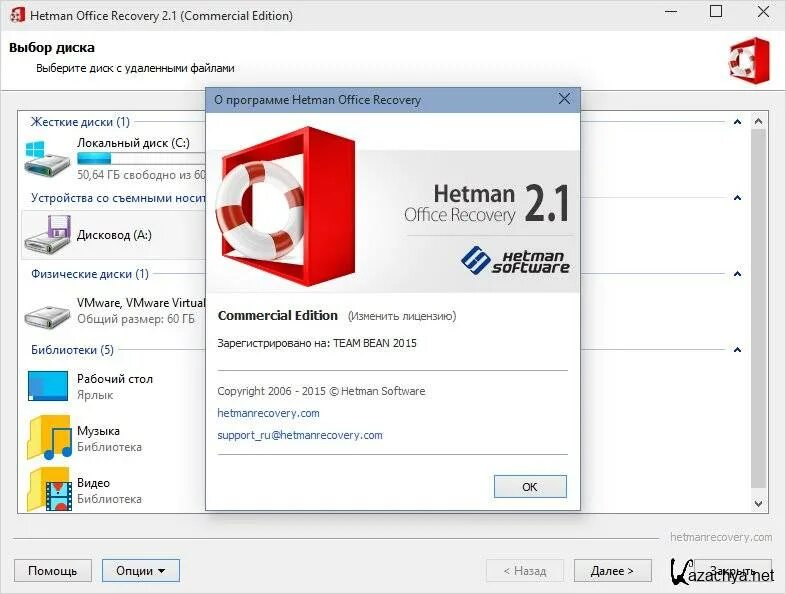Click the support_ru@hetmanrecovery.com email link
The image size is (786, 594).
(300, 435)
